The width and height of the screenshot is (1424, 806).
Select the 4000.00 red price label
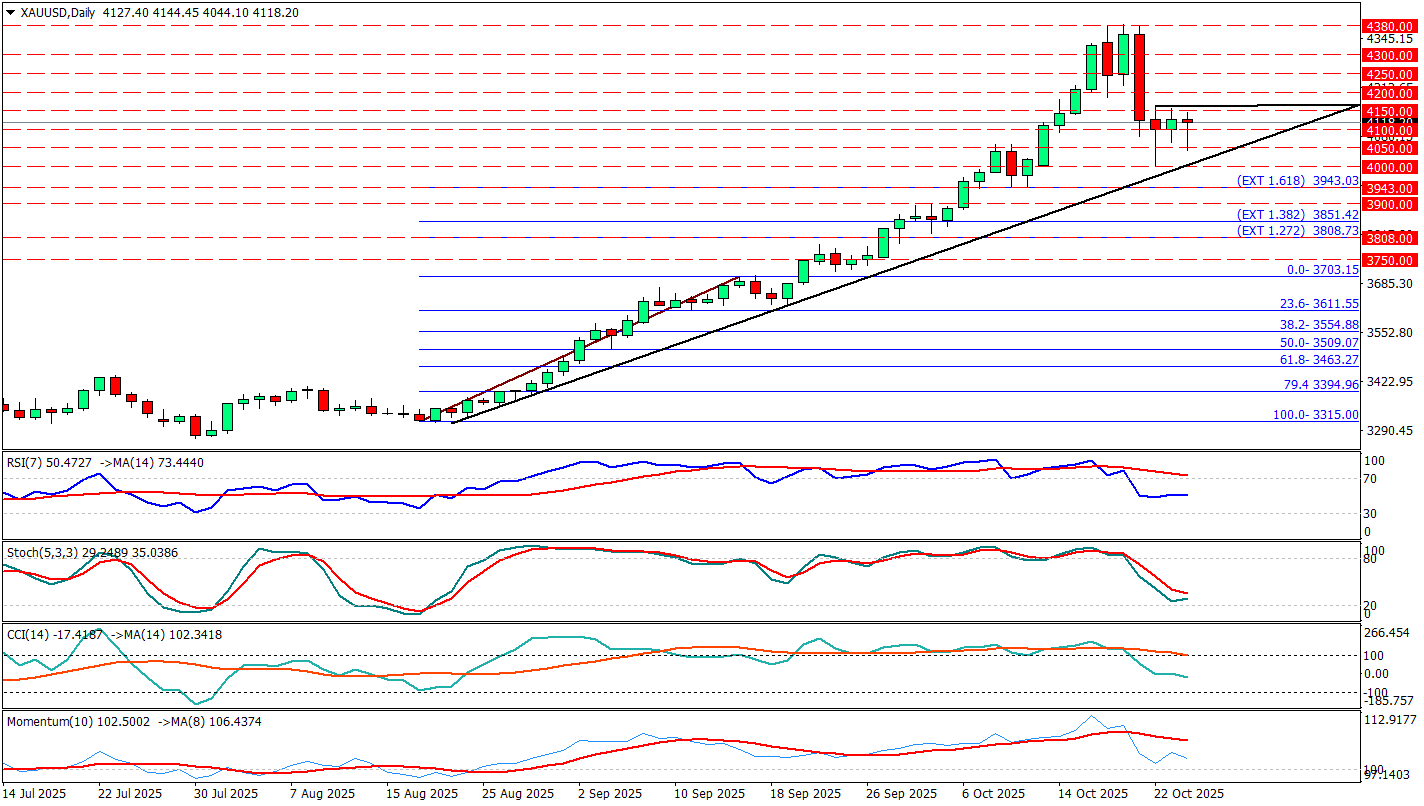click(1389, 167)
